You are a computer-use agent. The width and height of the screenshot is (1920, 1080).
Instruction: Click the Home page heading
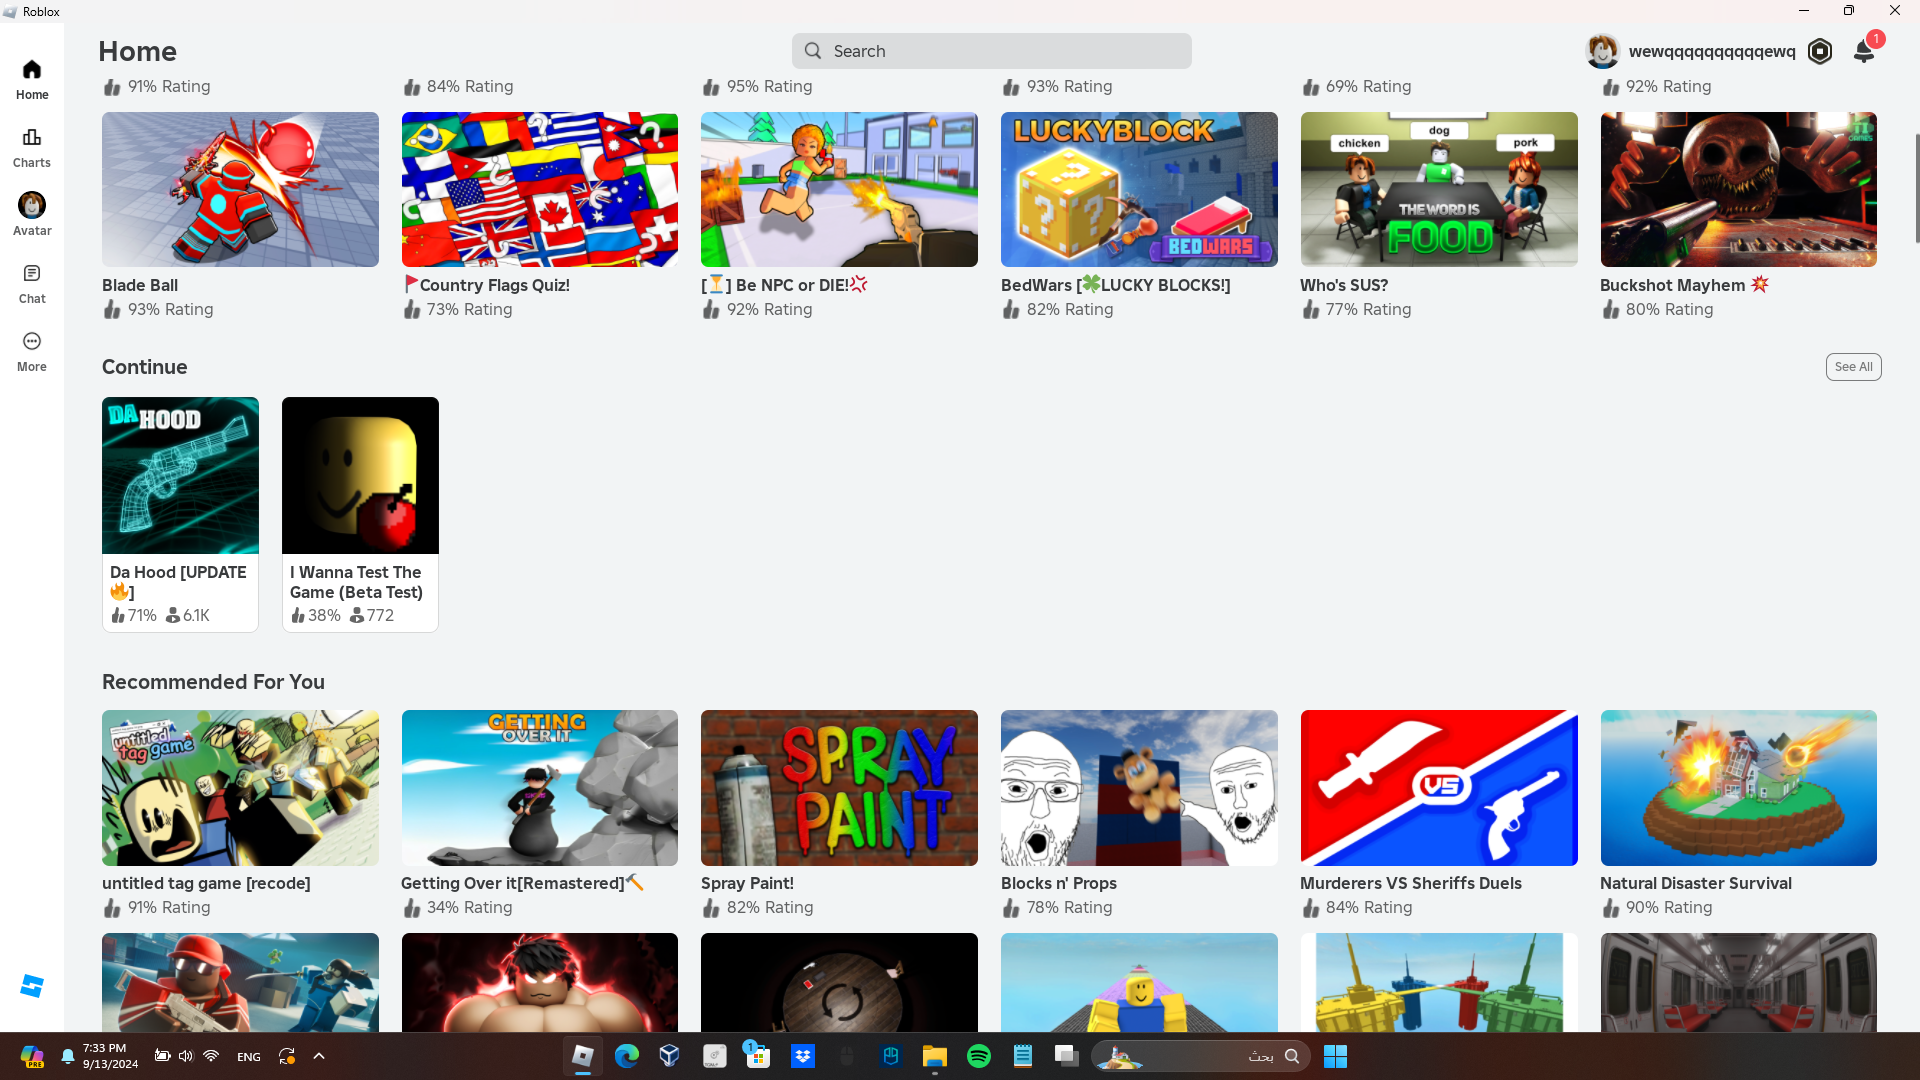[137, 51]
